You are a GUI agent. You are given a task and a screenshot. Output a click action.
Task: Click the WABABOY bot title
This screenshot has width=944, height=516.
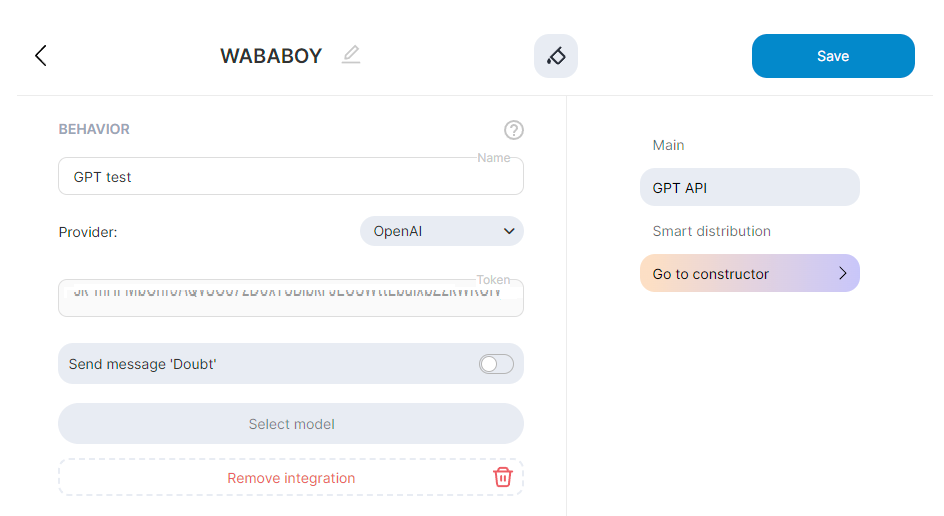(x=271, y=56)
